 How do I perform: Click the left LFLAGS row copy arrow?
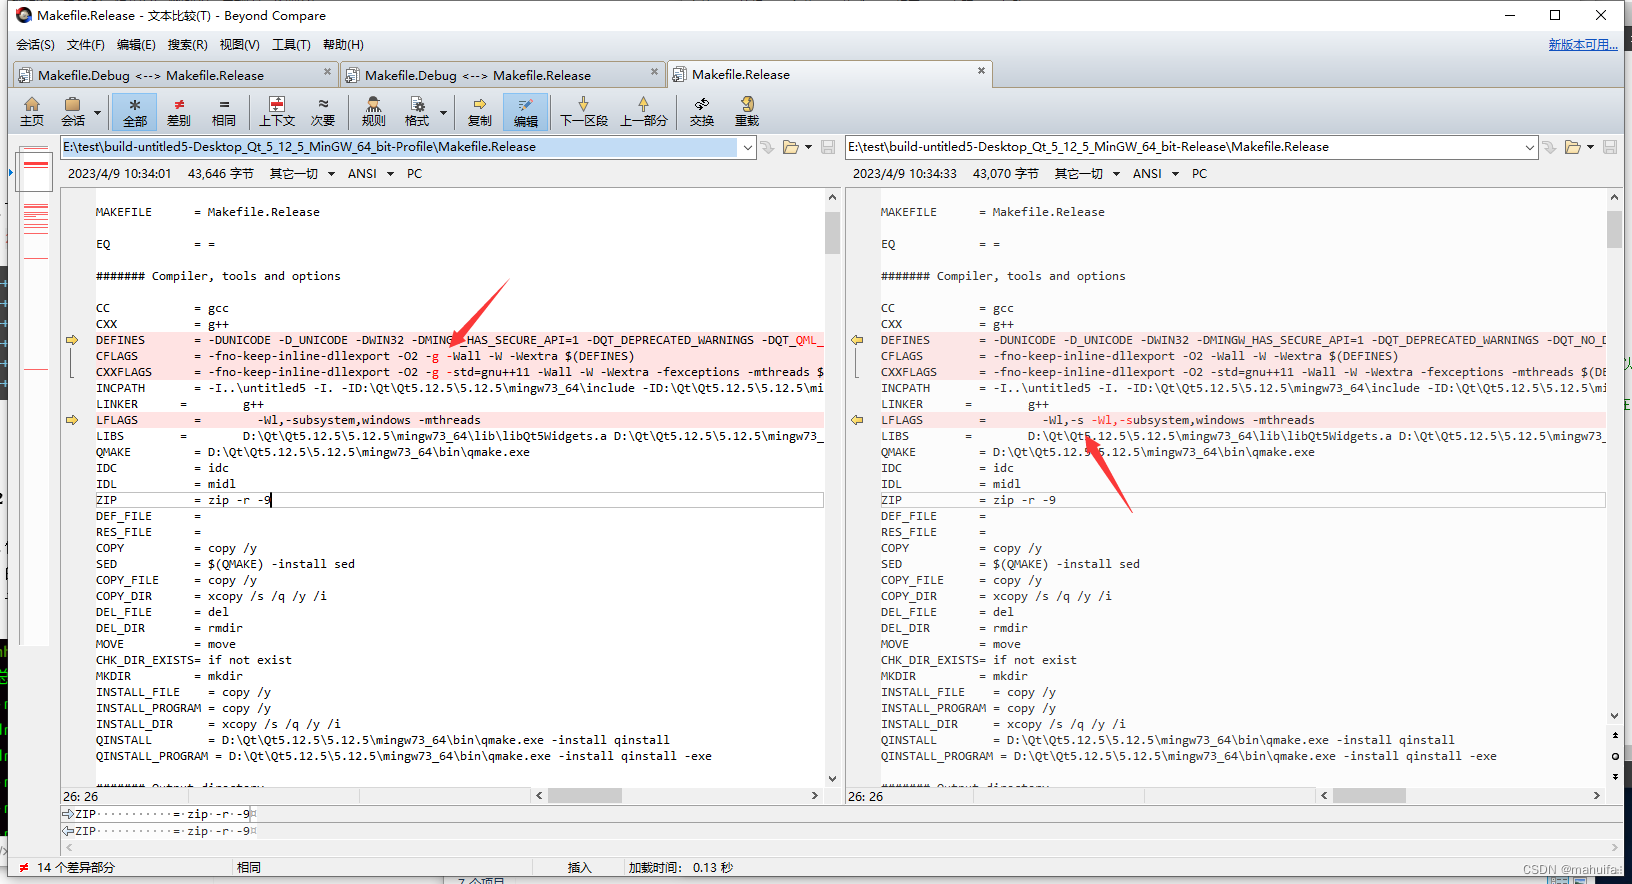click(72, 420)
